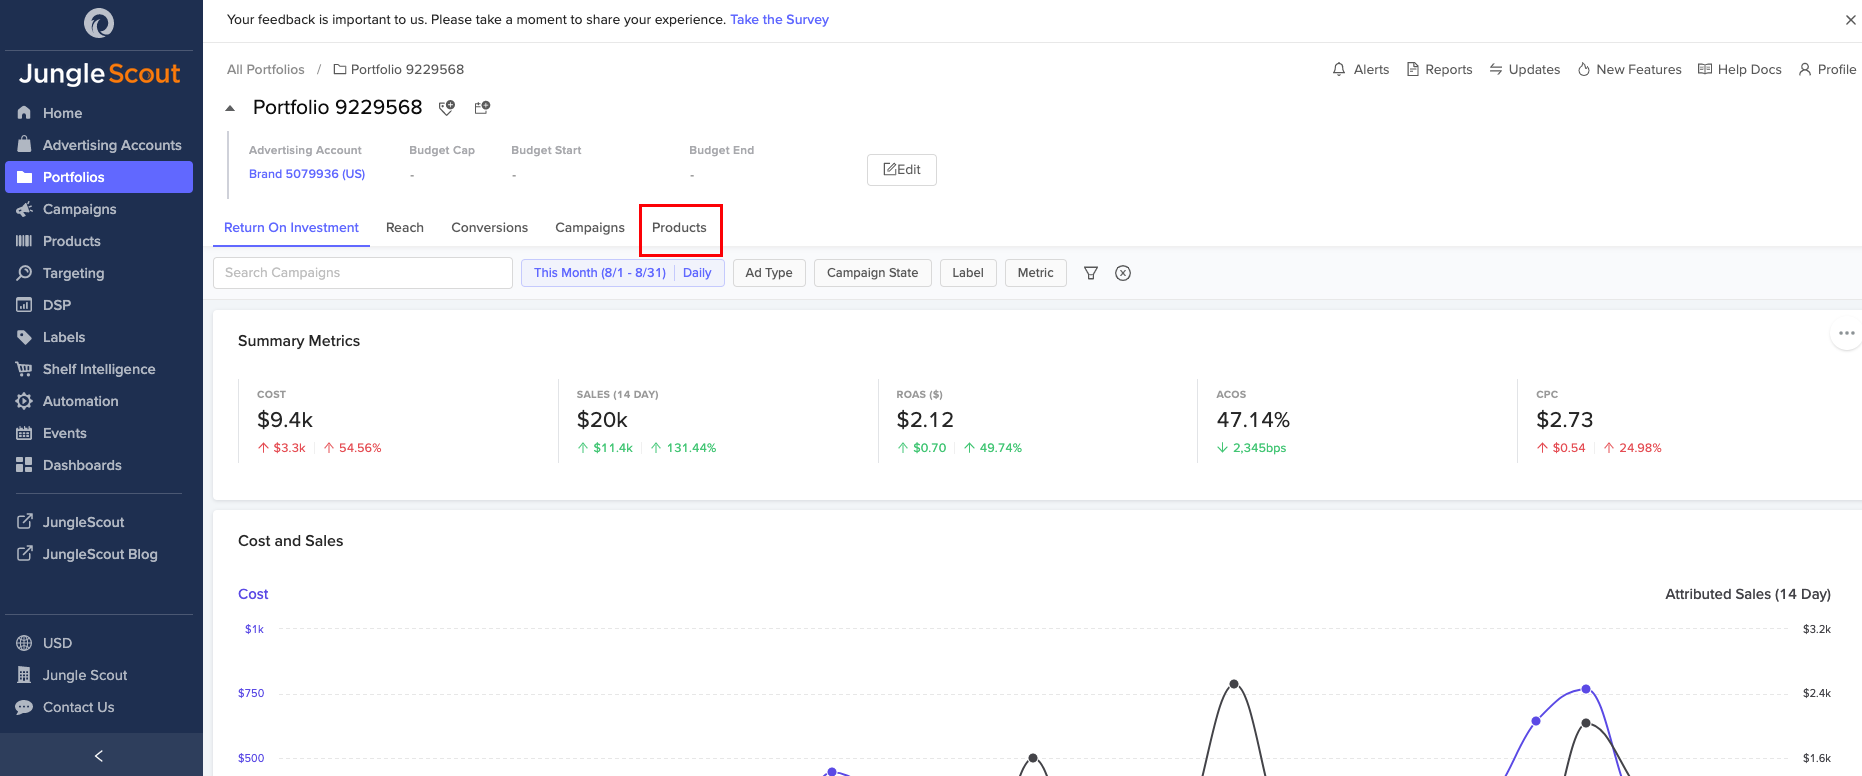Open Updates in top bar
Screen dimensions: 1862x776
[1524, 69]
